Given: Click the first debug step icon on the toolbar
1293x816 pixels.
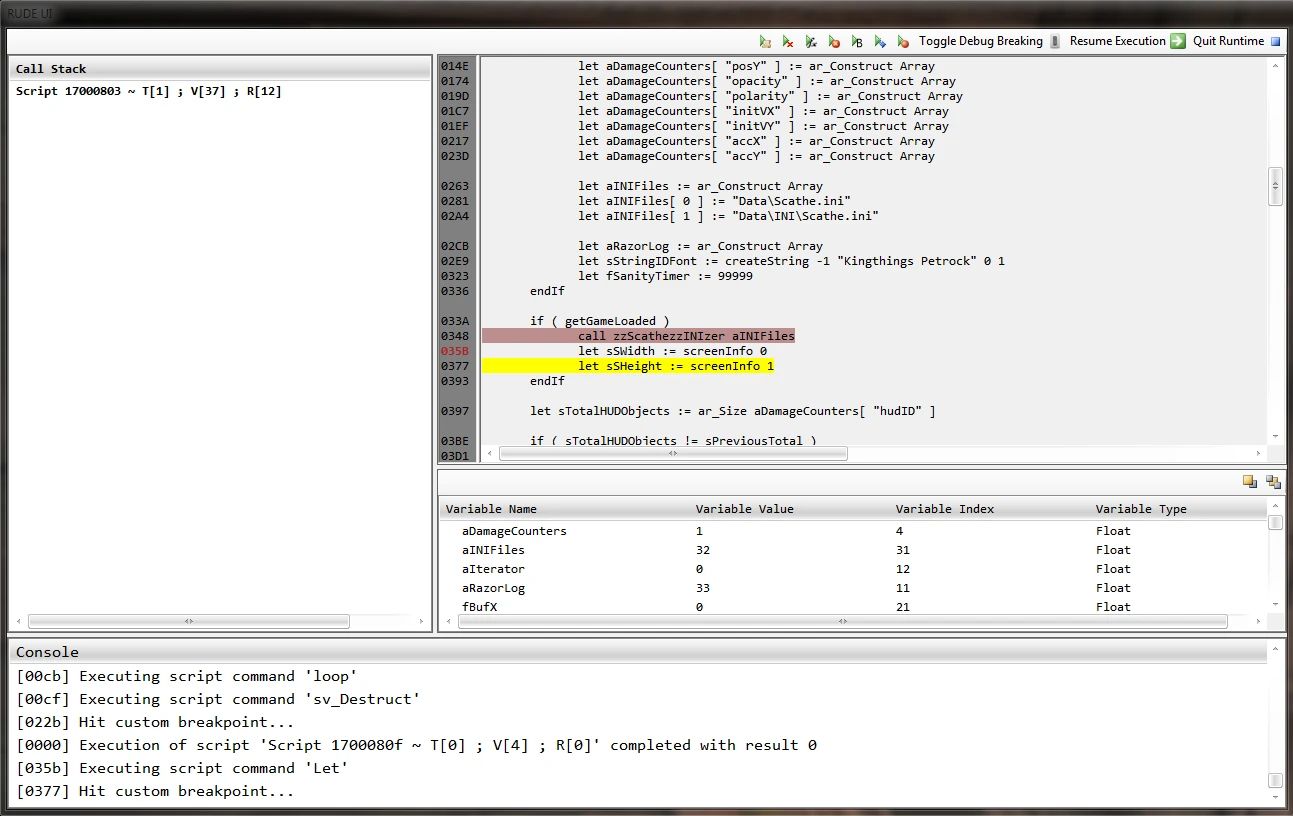Looking at the screenshot, I should tap(766, 41).
